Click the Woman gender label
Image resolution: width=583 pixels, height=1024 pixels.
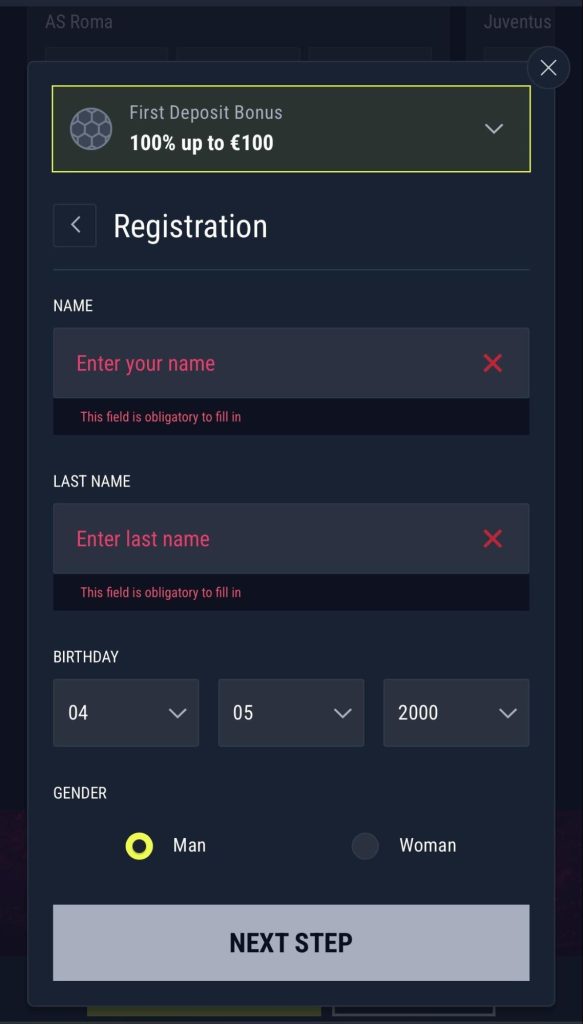click(428, 845)
